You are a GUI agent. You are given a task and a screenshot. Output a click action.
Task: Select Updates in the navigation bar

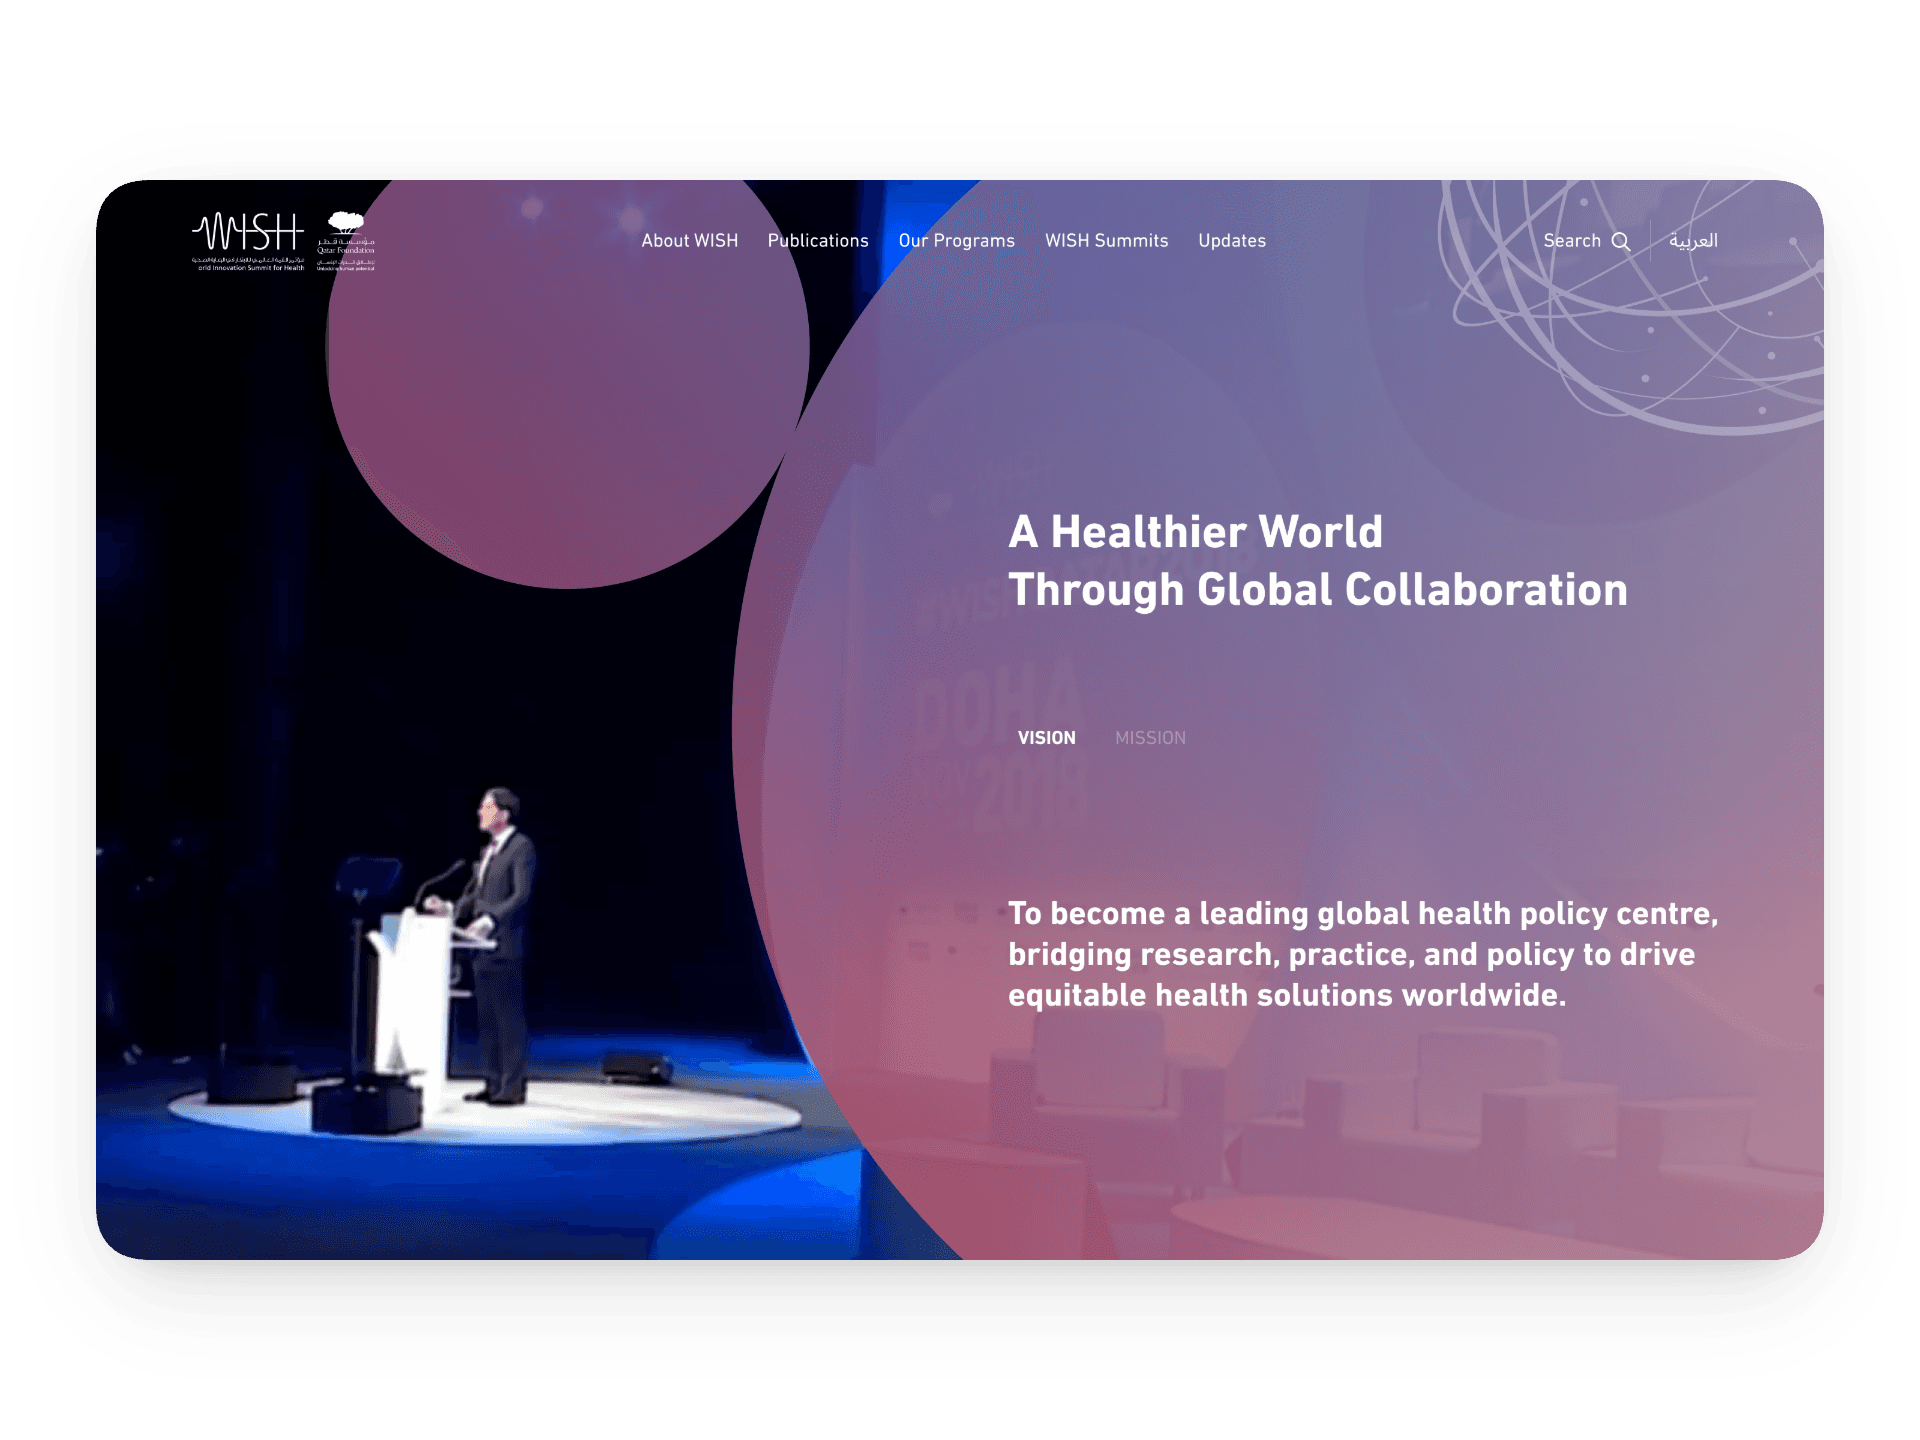point(1231,241)
